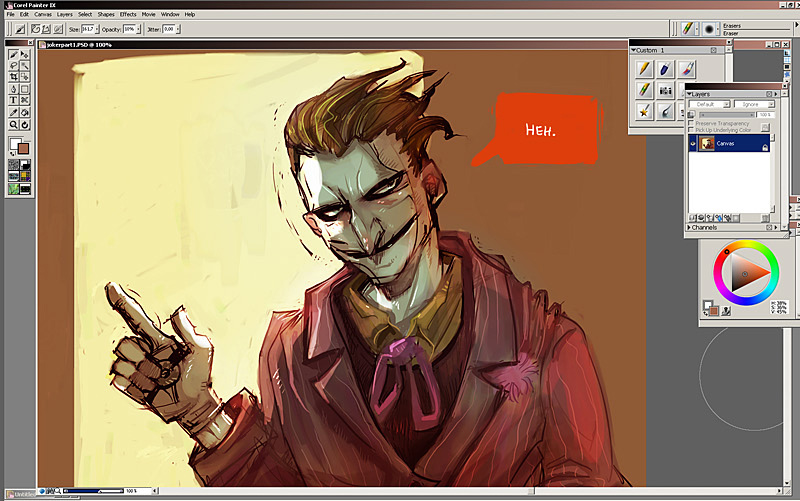
Task: Select the Magic Wand tool
Action: [x=24, y=65]
